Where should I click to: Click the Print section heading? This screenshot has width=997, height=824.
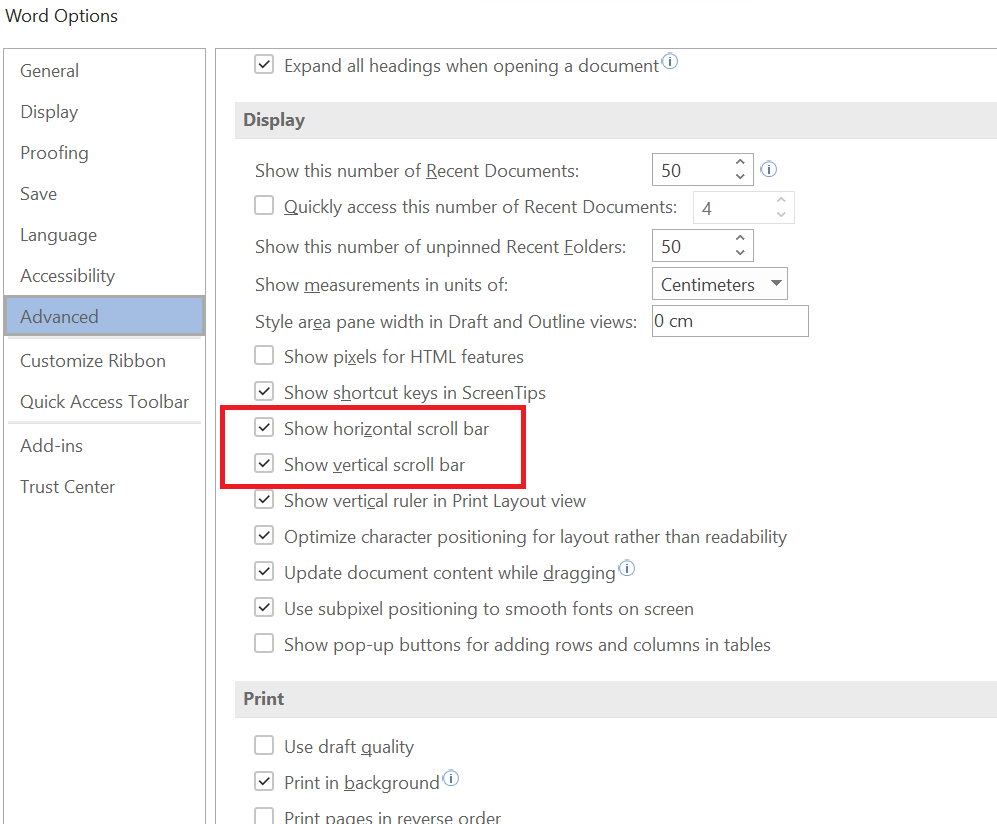tap(263, 699)
